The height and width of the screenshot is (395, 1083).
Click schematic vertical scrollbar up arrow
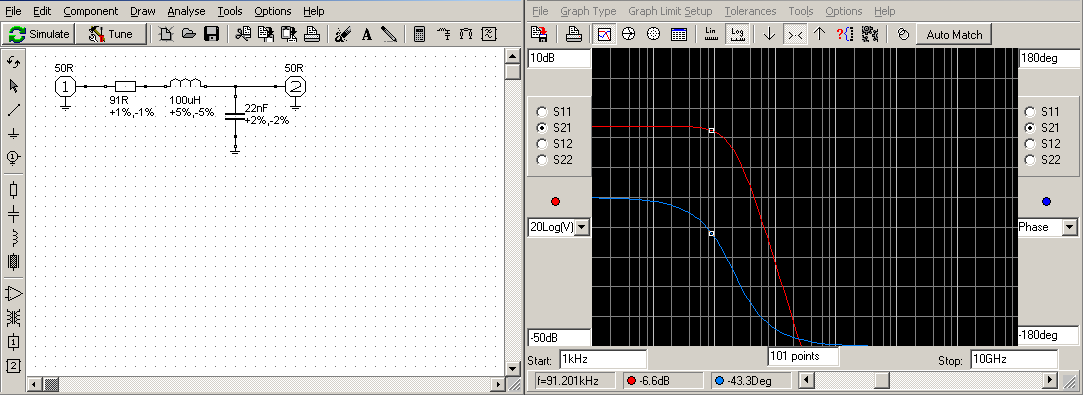(x=512, y=57)
